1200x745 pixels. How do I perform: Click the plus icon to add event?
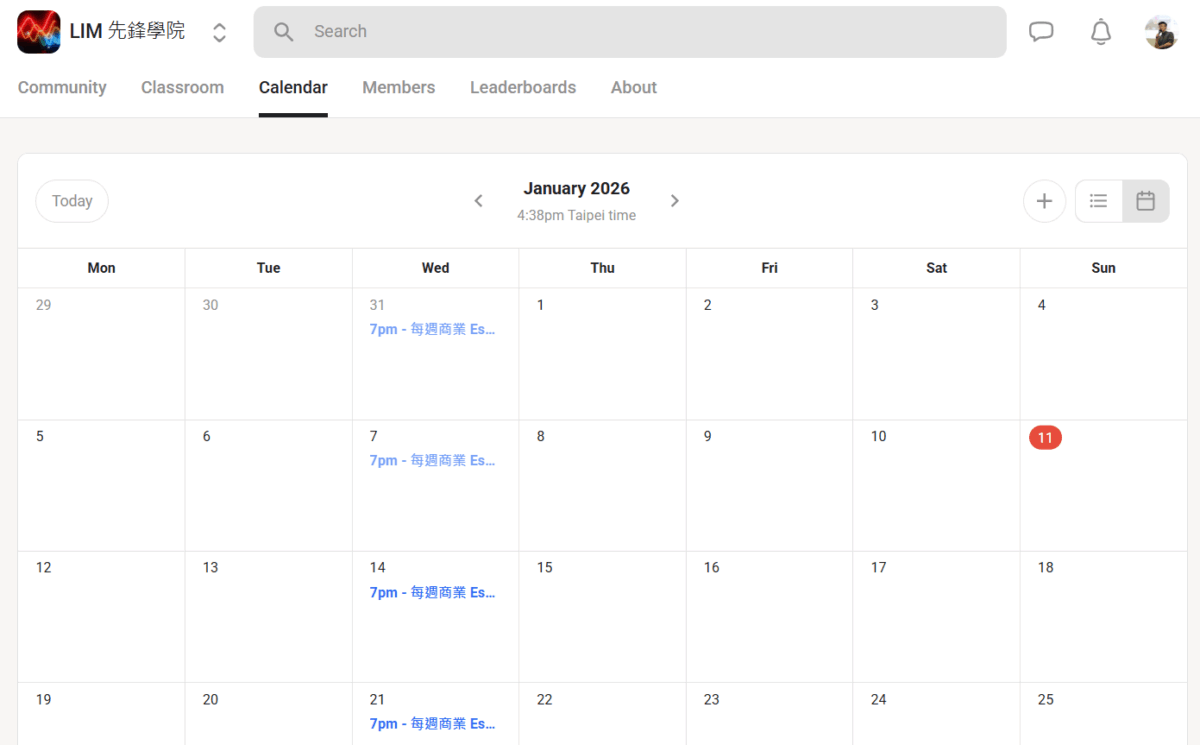tap(1044, 201)
